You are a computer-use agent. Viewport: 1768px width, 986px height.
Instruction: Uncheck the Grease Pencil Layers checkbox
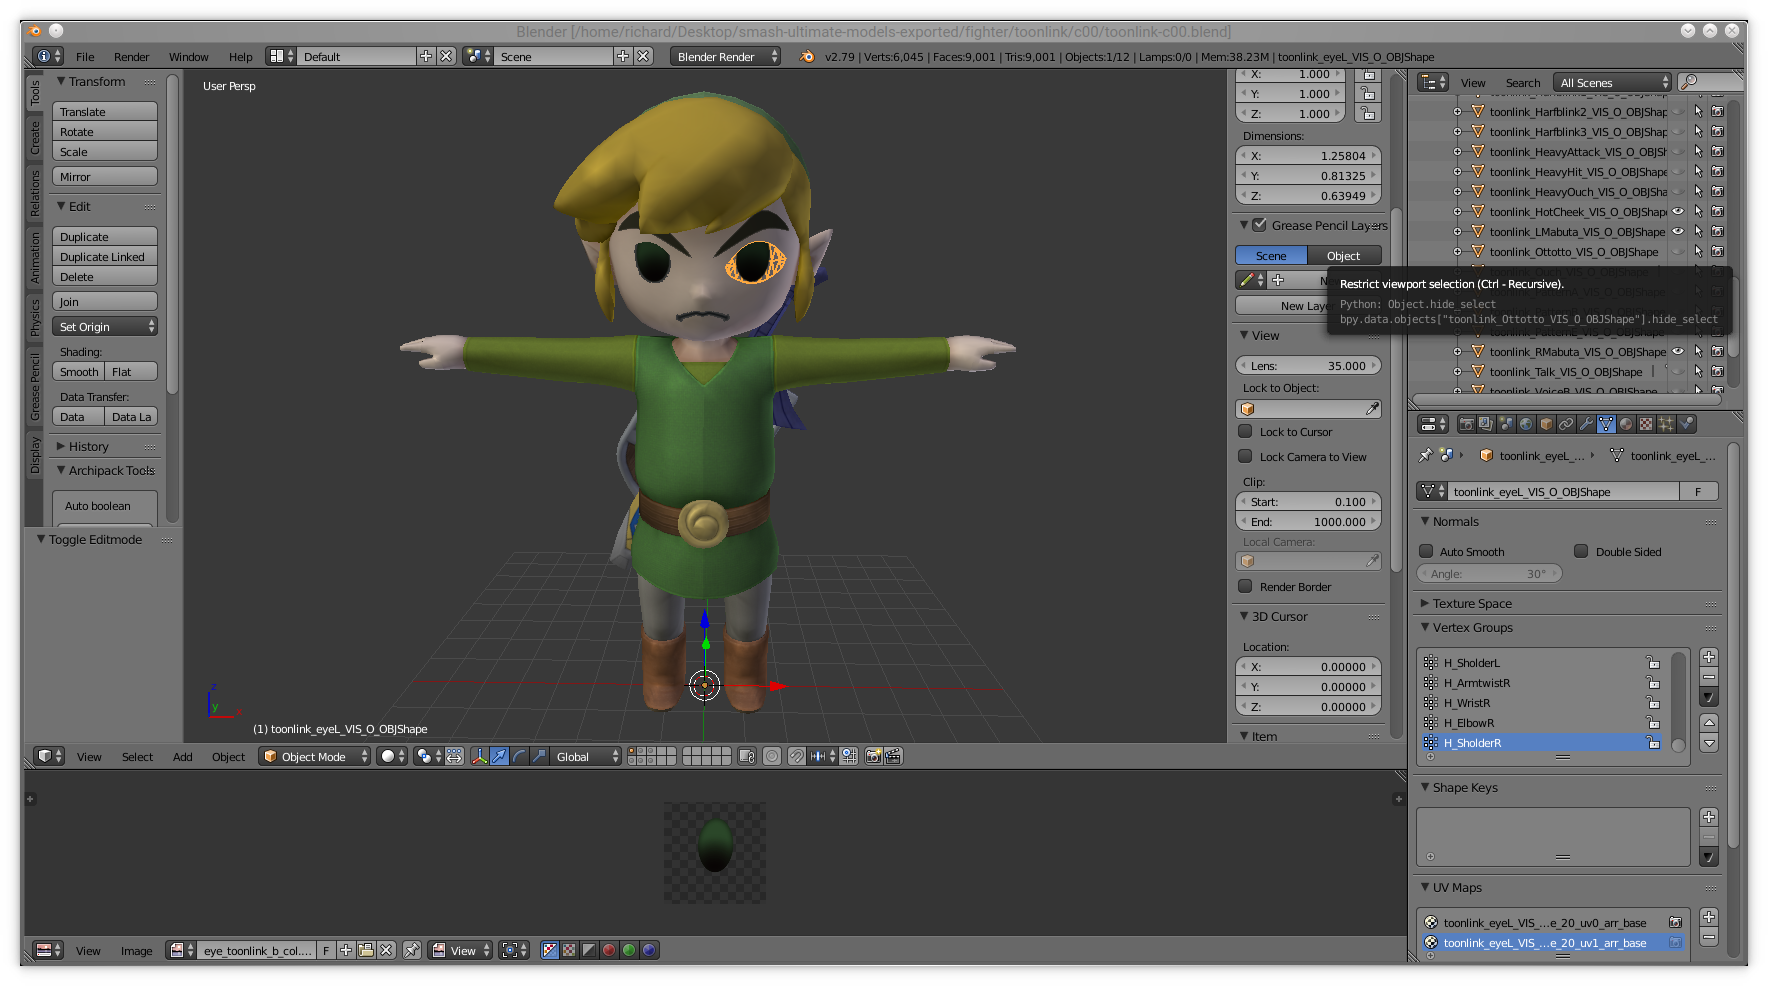tap(1260, 225)
